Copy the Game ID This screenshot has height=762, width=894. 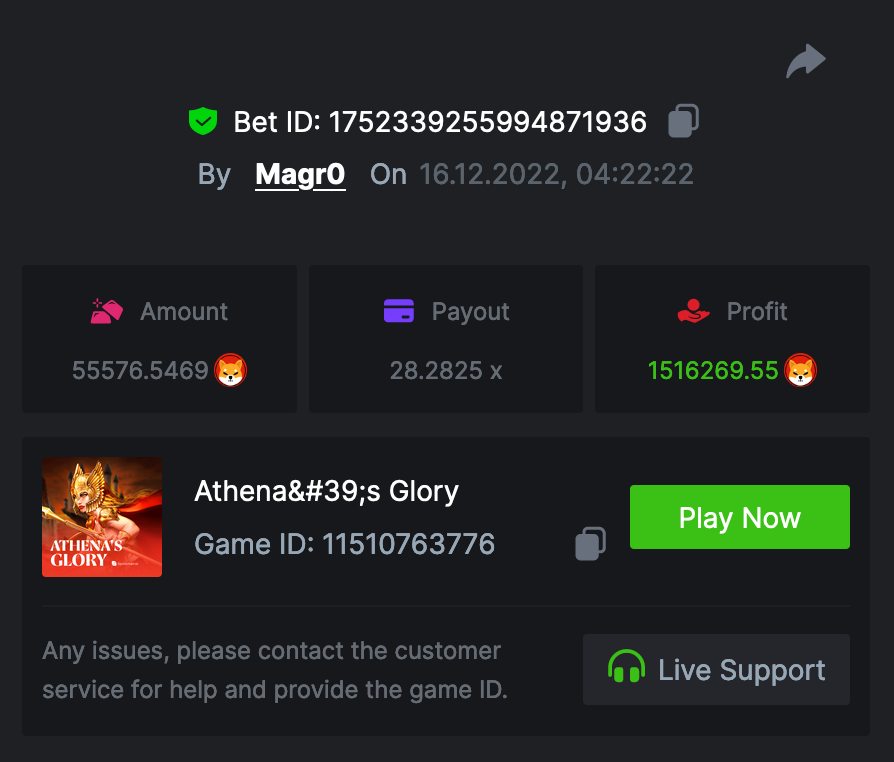(x=590, y=543)
